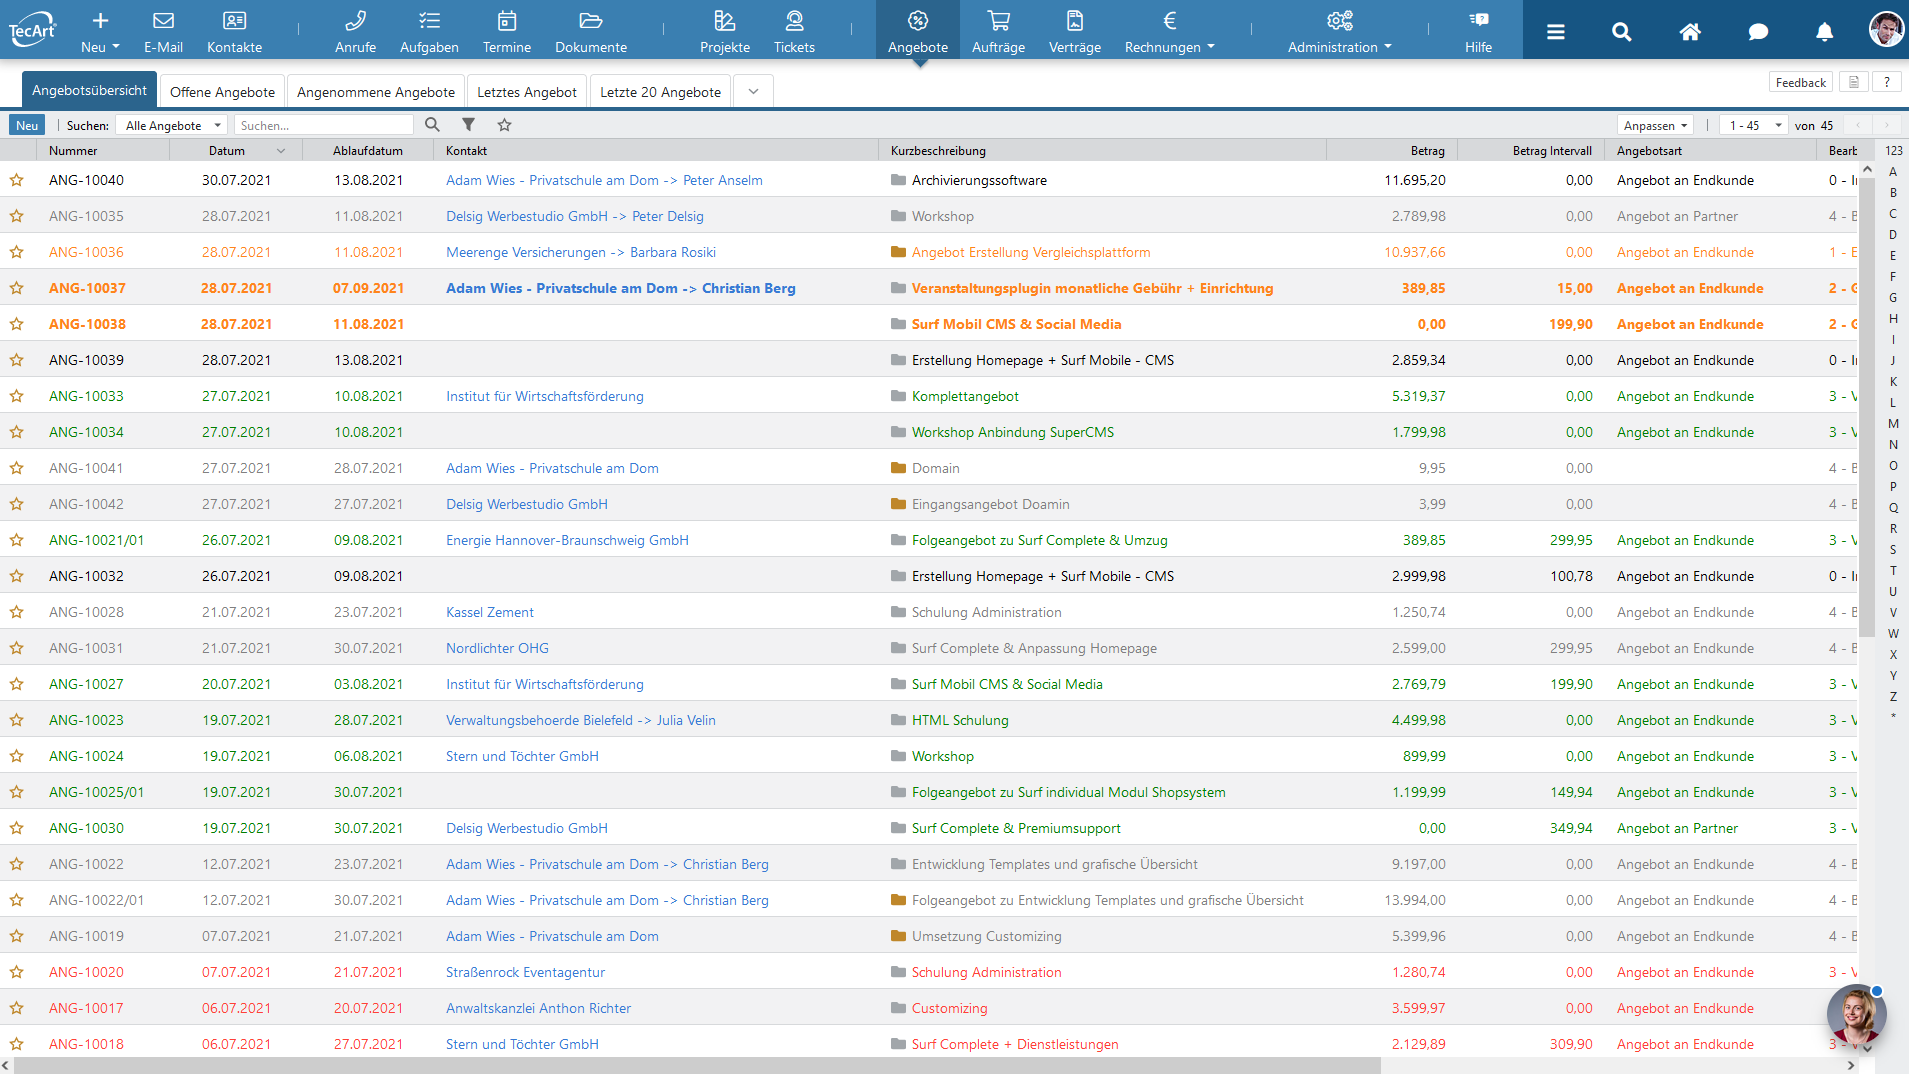Toggle favorite star for ANG-10040
This screenshot has height=1074, width=1909.
(17, 181)
